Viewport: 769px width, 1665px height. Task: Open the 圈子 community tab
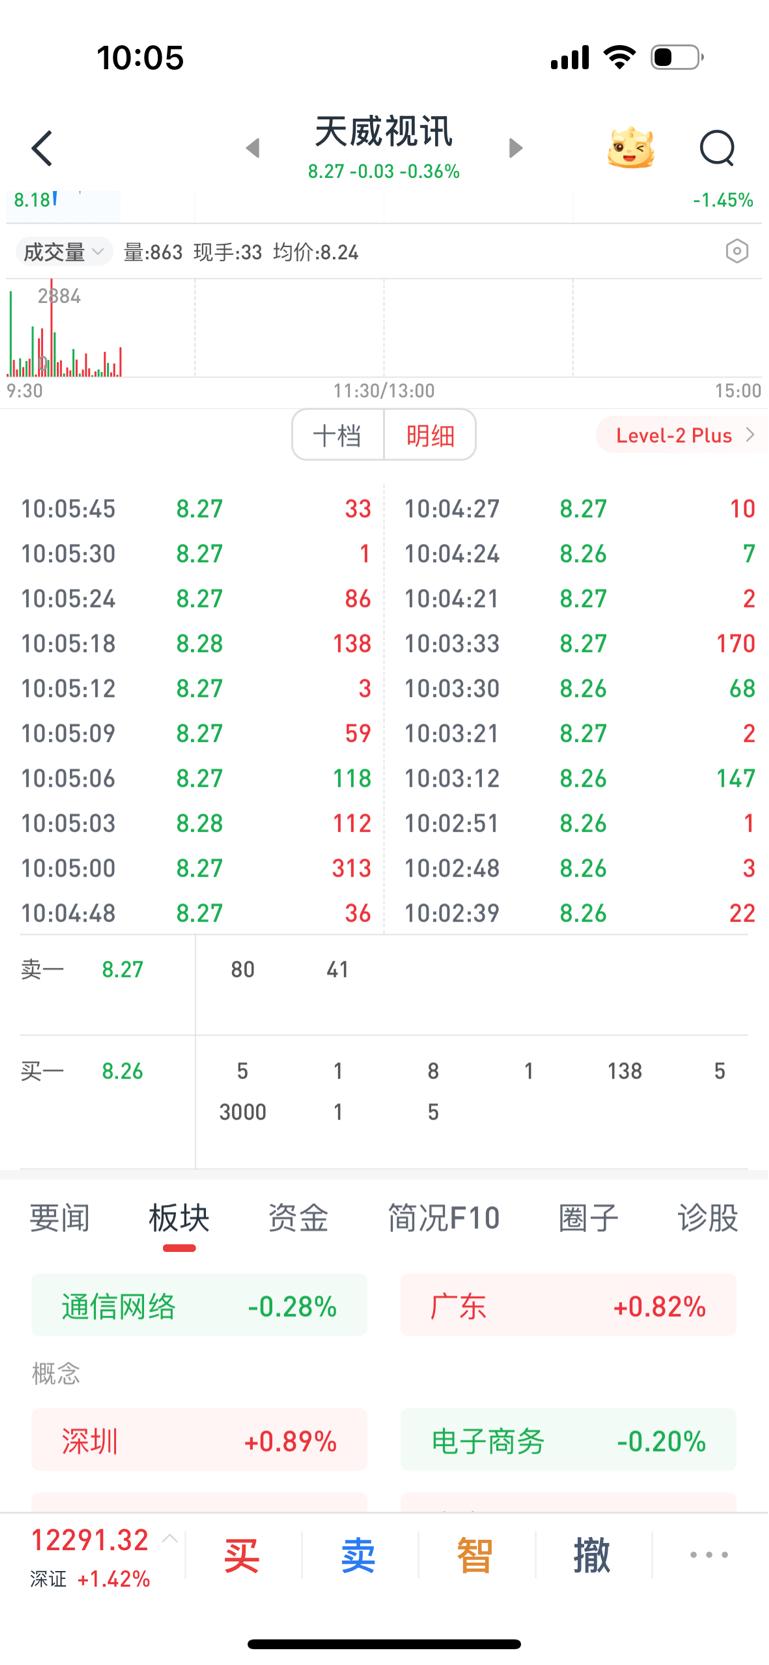588,1218
